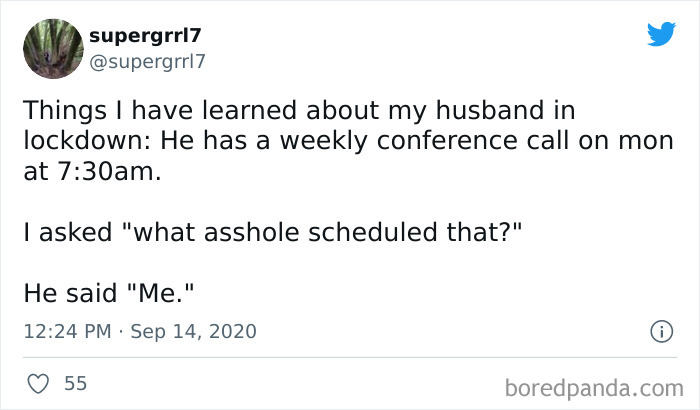Click the word 'husband' in the tweet

[x=484, y=110]
